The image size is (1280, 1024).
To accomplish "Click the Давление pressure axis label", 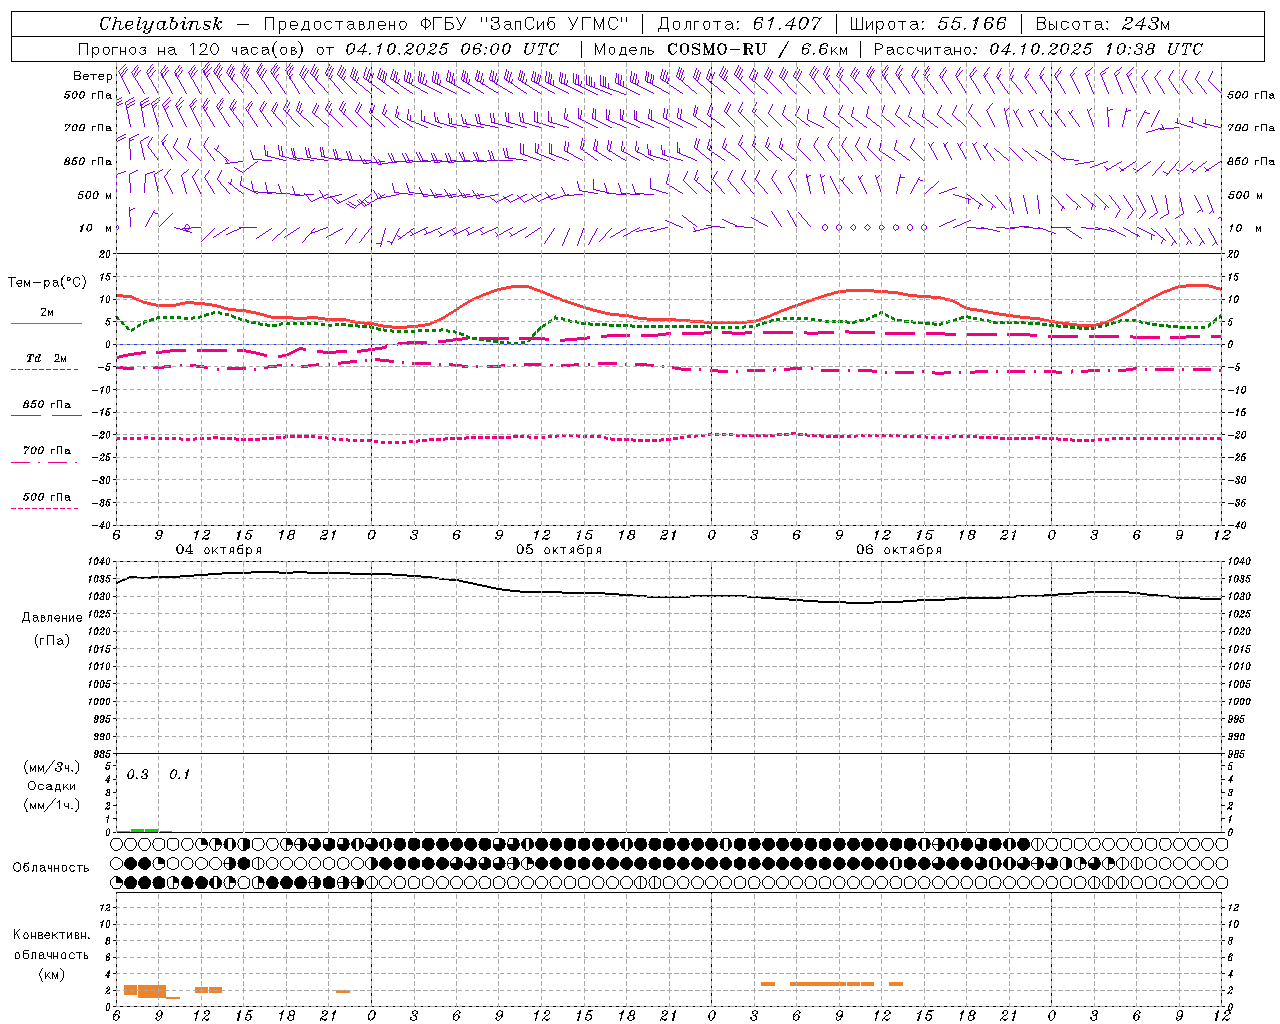I will (x=52, y=618).
